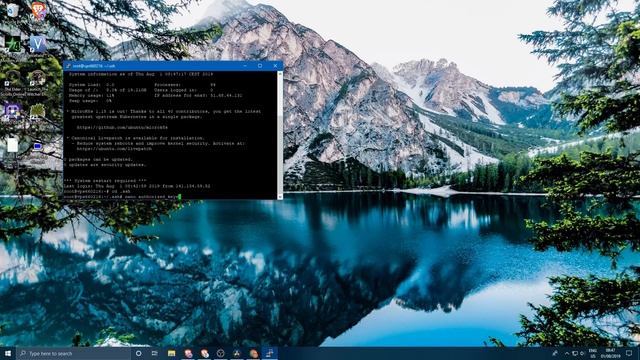Maximize the terminal window

(260, 66)
